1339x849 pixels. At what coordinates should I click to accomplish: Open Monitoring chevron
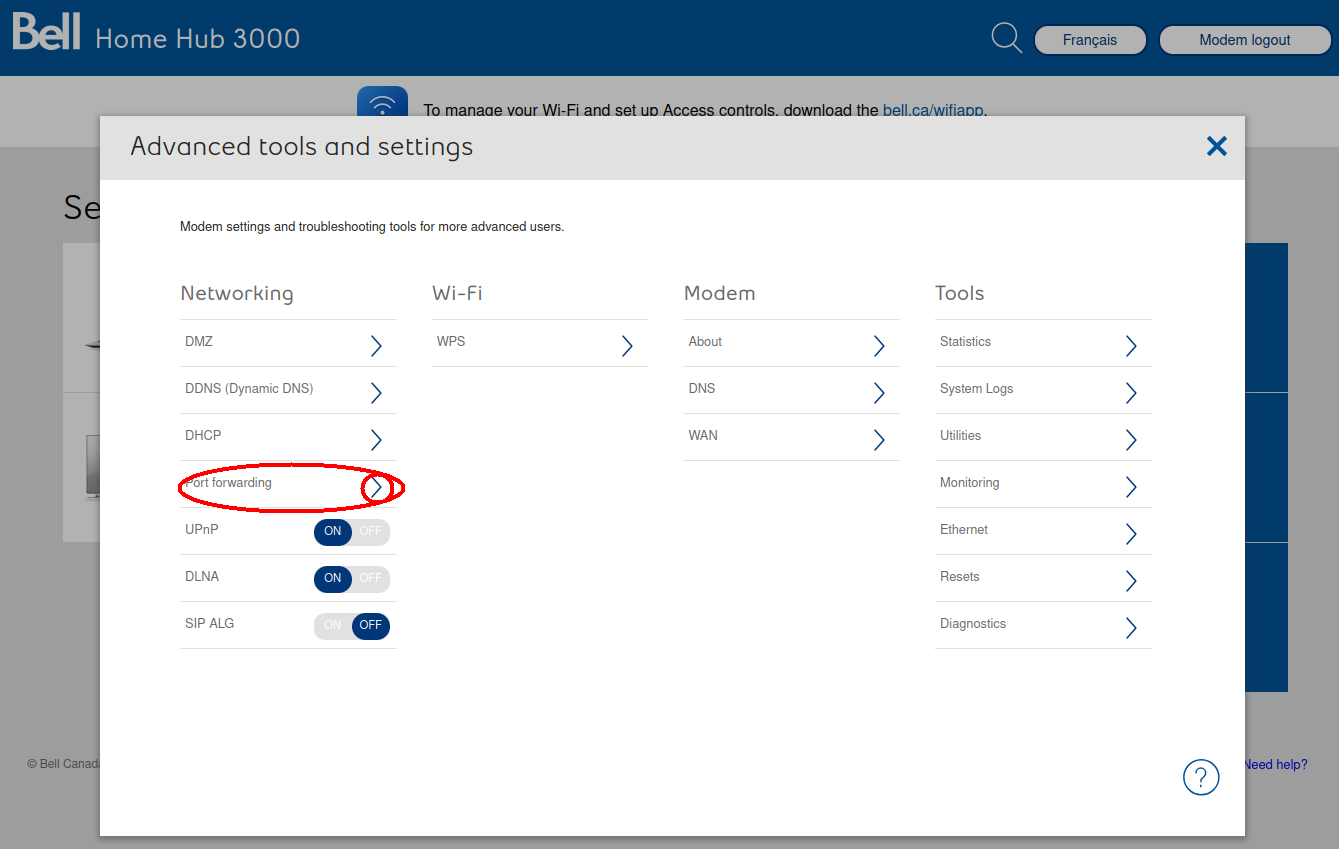click(x=1131, y=487)
